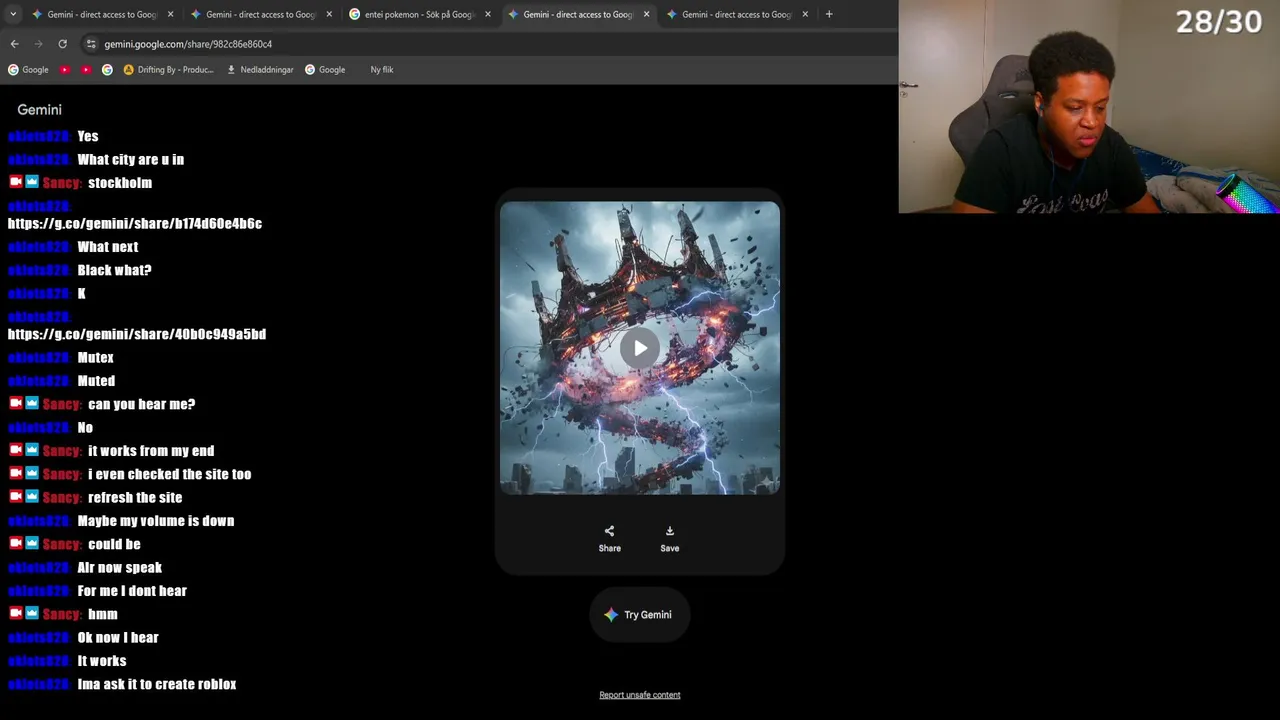Open the Drifting By - Produc... bookmark
1280x720 pixels.
point(168,70)
